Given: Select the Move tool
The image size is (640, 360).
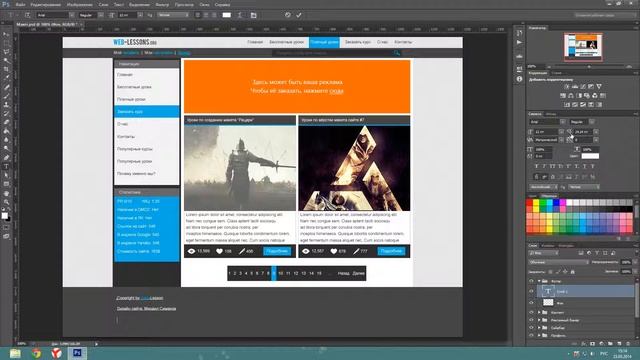Looking at the screenshot, I should [x=6, y=34].
